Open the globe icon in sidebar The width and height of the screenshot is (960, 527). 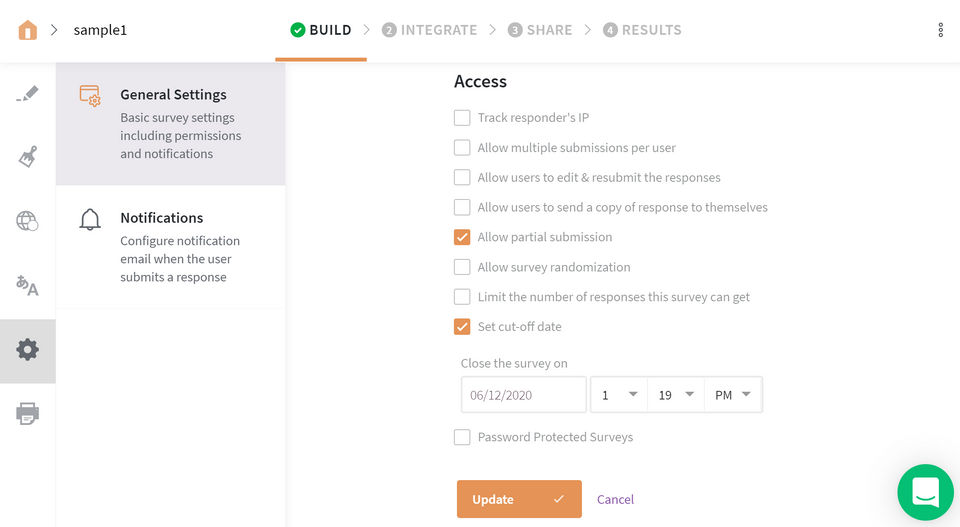(x=28, y=221)
